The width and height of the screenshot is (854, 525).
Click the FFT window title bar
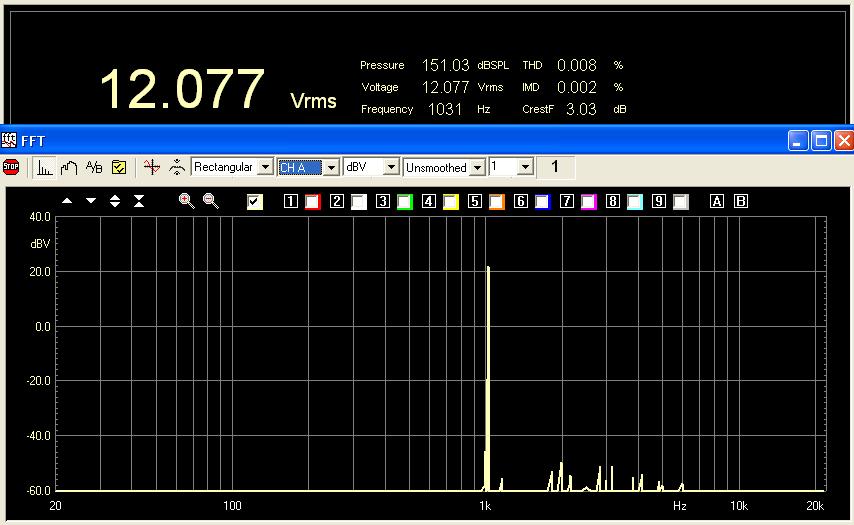tap(400, 140)
